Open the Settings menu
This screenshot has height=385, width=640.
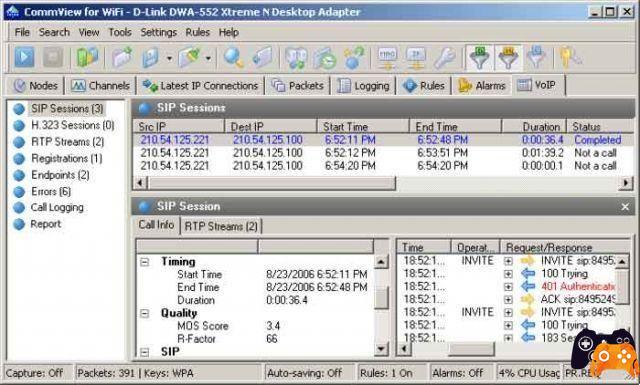(x=158, y=32)
